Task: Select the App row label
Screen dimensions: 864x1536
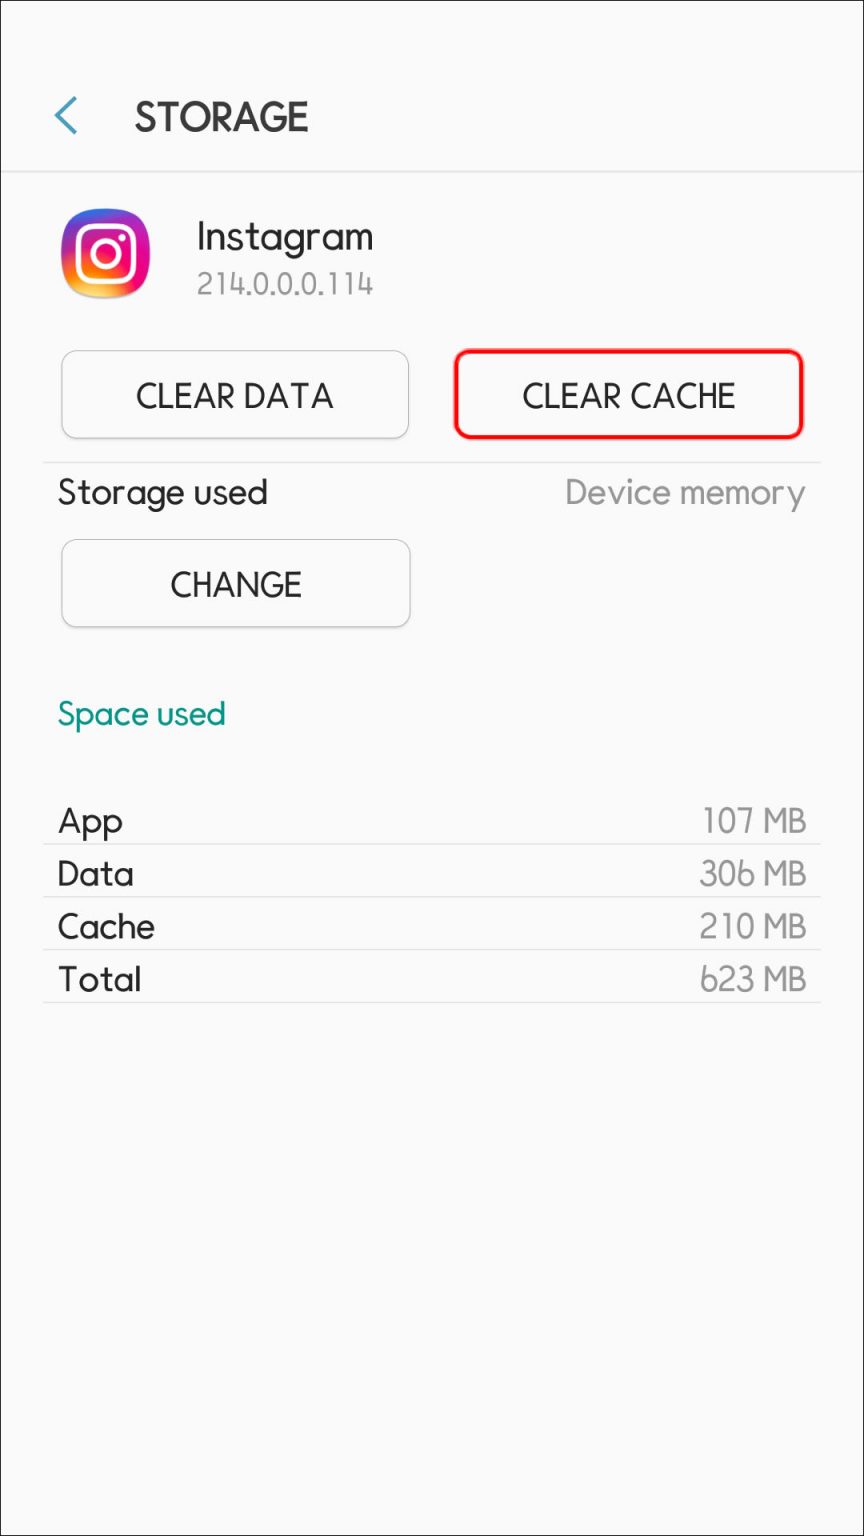Action: point(91,821)
